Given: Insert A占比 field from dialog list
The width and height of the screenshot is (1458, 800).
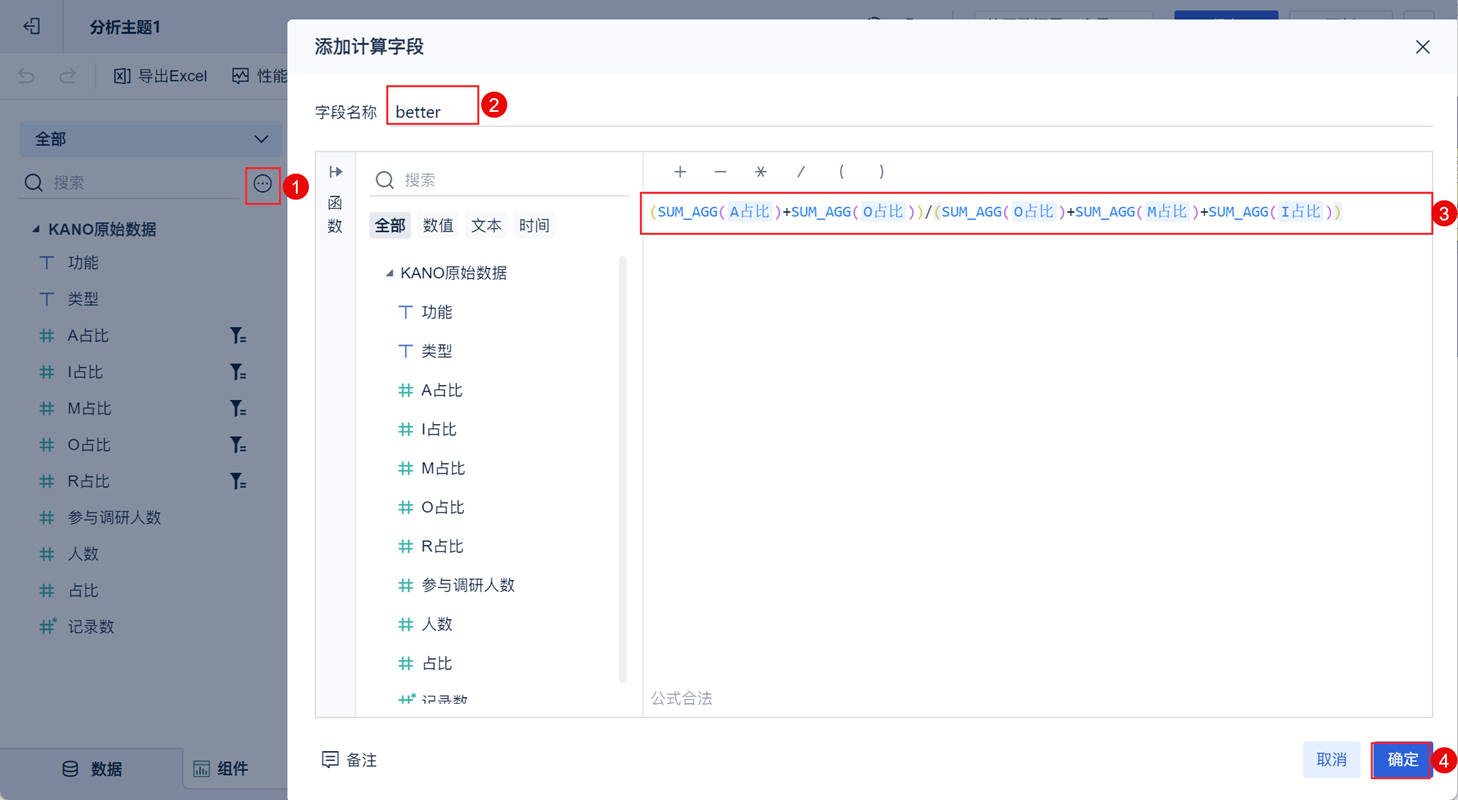Looking at the screenshot, I should (x=441, y=390).
